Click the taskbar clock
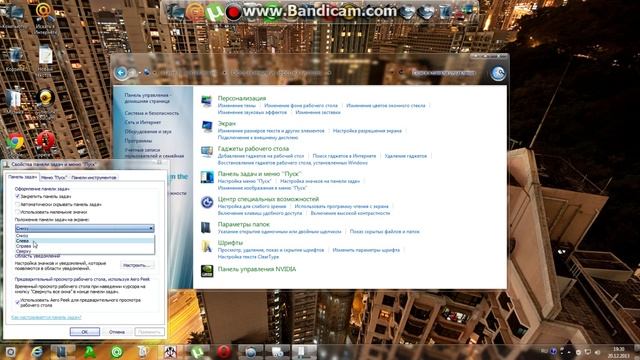 click(619, 352)
